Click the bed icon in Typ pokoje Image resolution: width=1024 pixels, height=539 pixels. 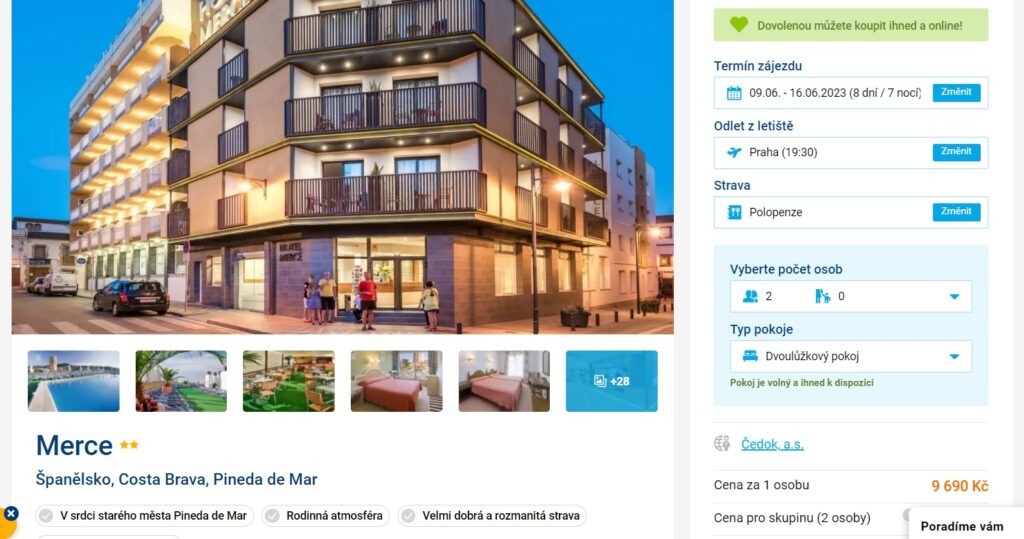(750, 356)
